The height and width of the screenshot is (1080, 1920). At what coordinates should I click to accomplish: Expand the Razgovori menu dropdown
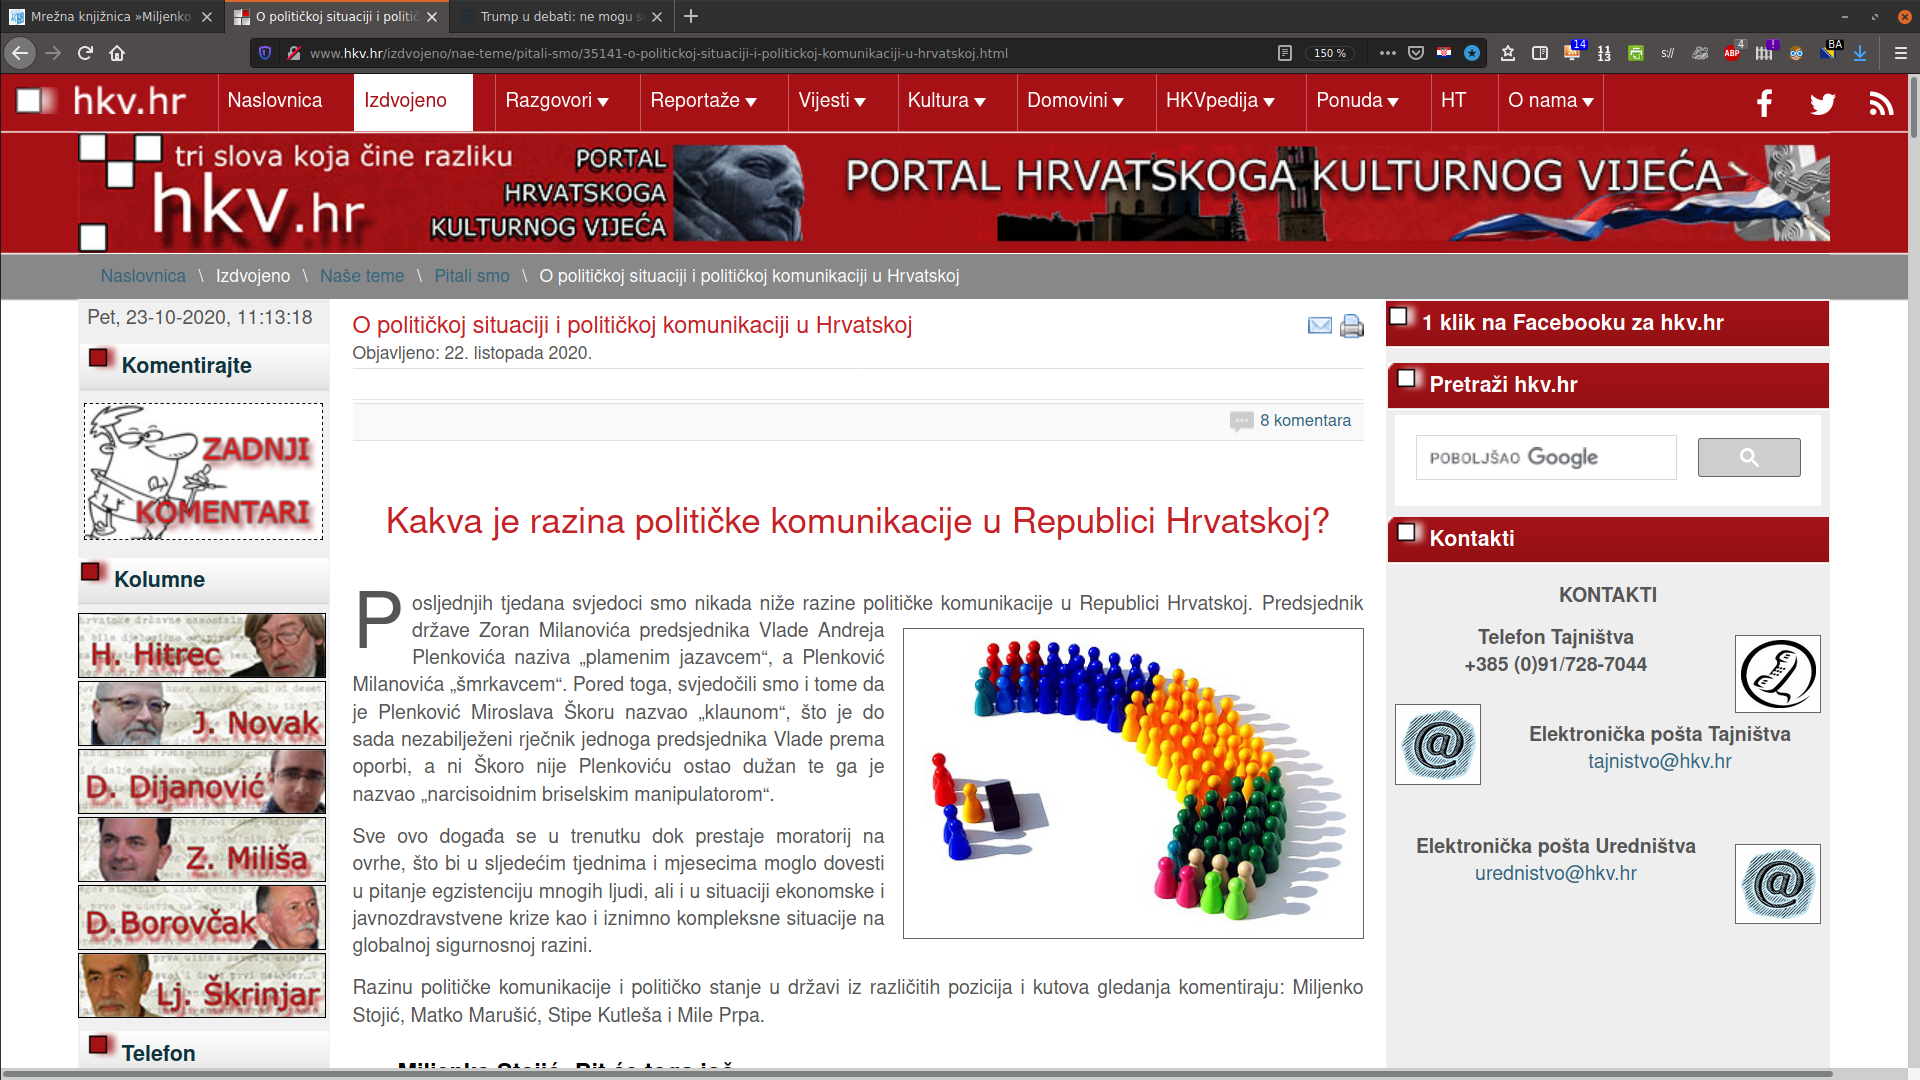tap(557, 101)
